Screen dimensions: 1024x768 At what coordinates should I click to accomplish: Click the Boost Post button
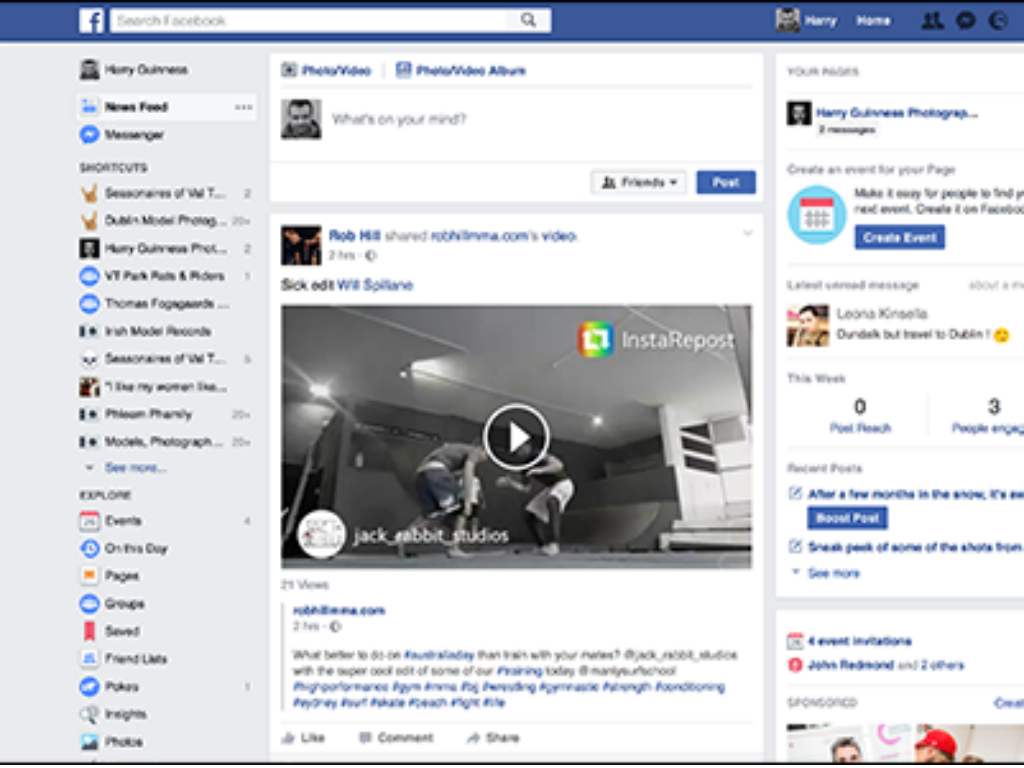(x=847, y=518)
